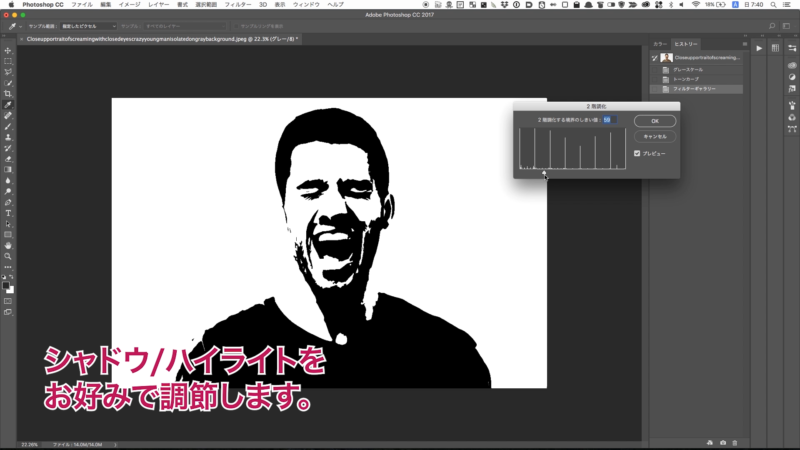The width and height of the screenshot is (800, 450).
Task: Select the Crop tool
Action: click(8, 94)
